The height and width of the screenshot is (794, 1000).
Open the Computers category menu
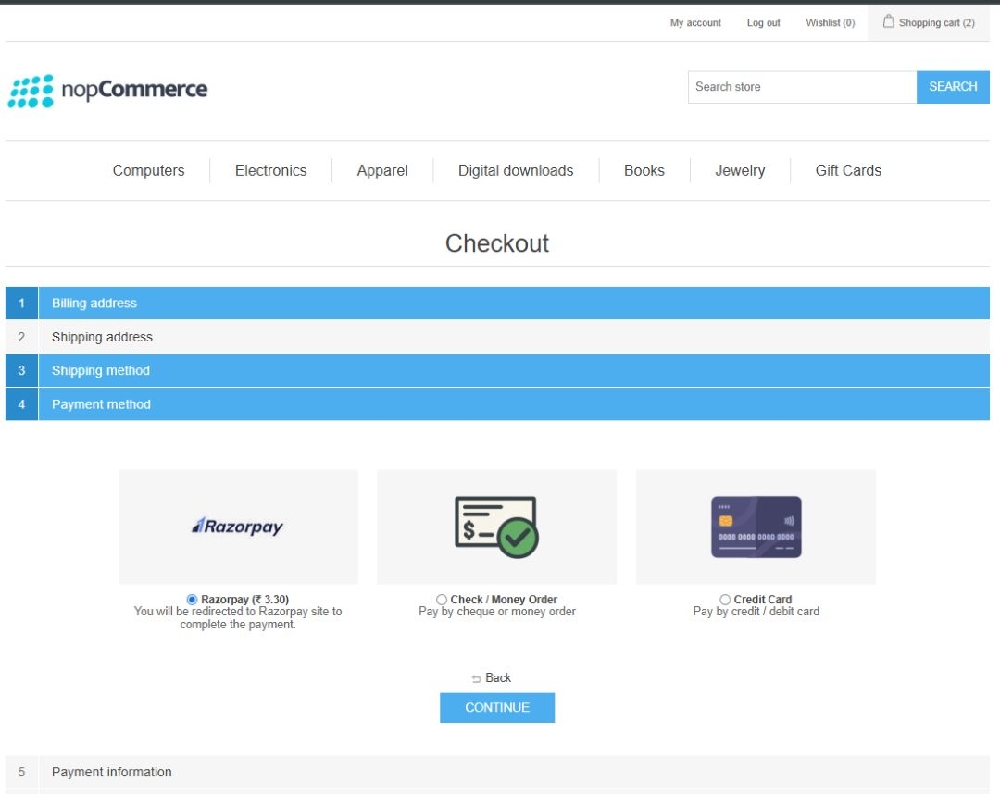(x=149, y=171)
